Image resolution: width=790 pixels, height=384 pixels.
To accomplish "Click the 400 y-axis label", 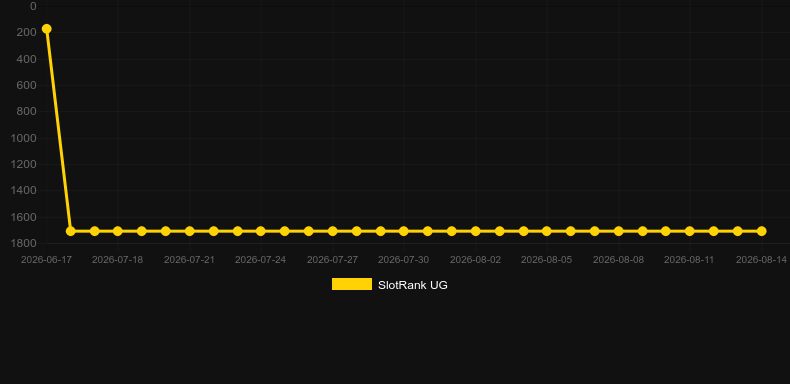I will coord(27,59).
